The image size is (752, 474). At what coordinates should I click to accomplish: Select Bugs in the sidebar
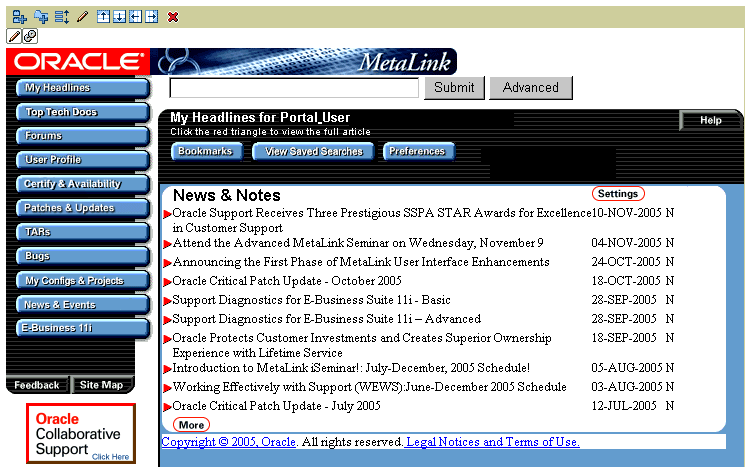tap(82, 256)
